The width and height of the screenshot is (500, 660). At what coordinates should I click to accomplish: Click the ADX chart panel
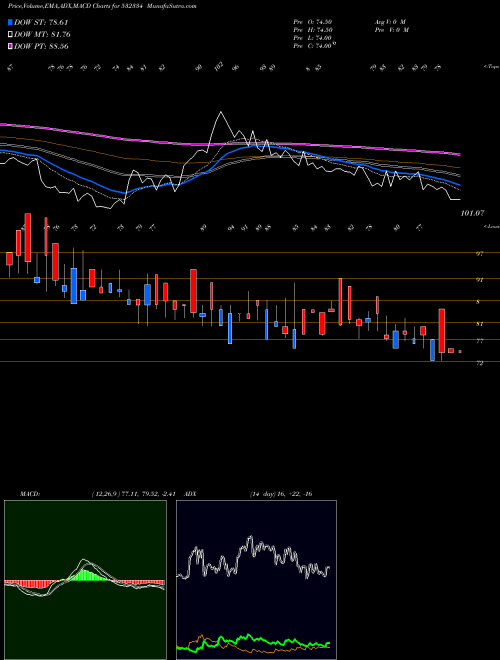[256, 580]
